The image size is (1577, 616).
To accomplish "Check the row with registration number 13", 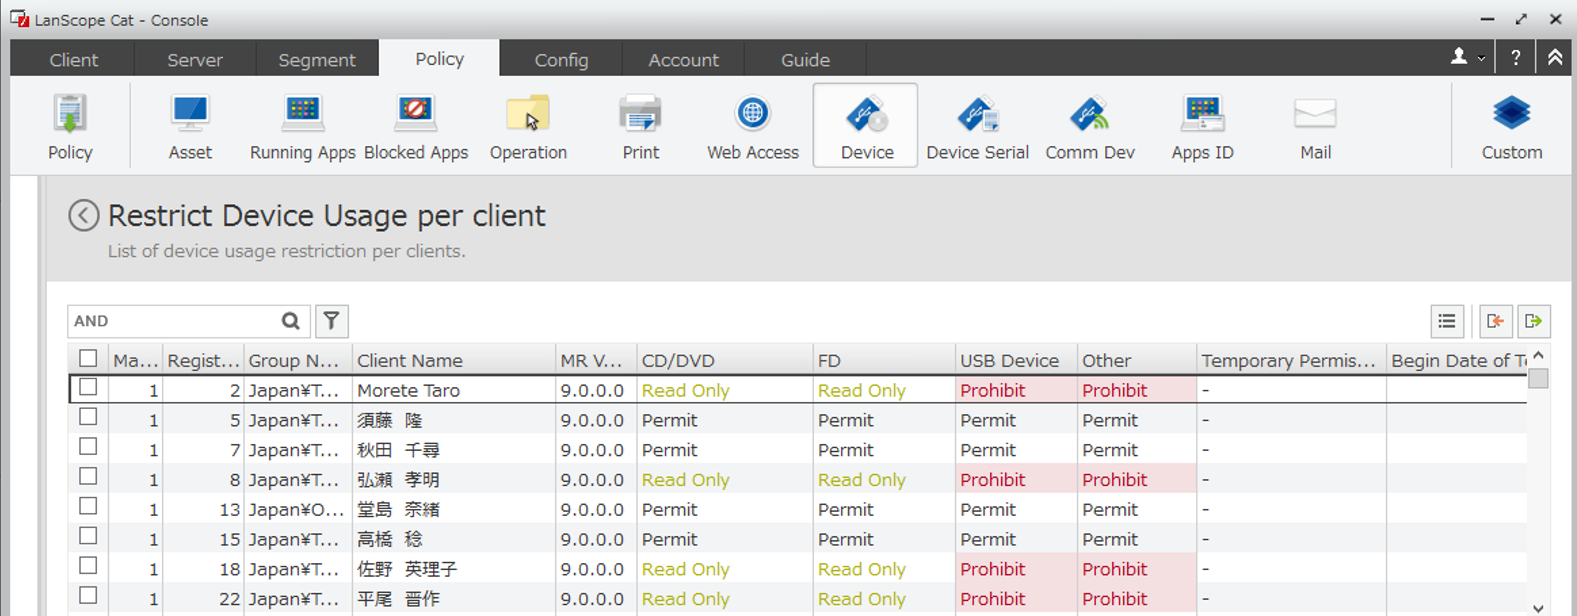I will coord(88,507).
